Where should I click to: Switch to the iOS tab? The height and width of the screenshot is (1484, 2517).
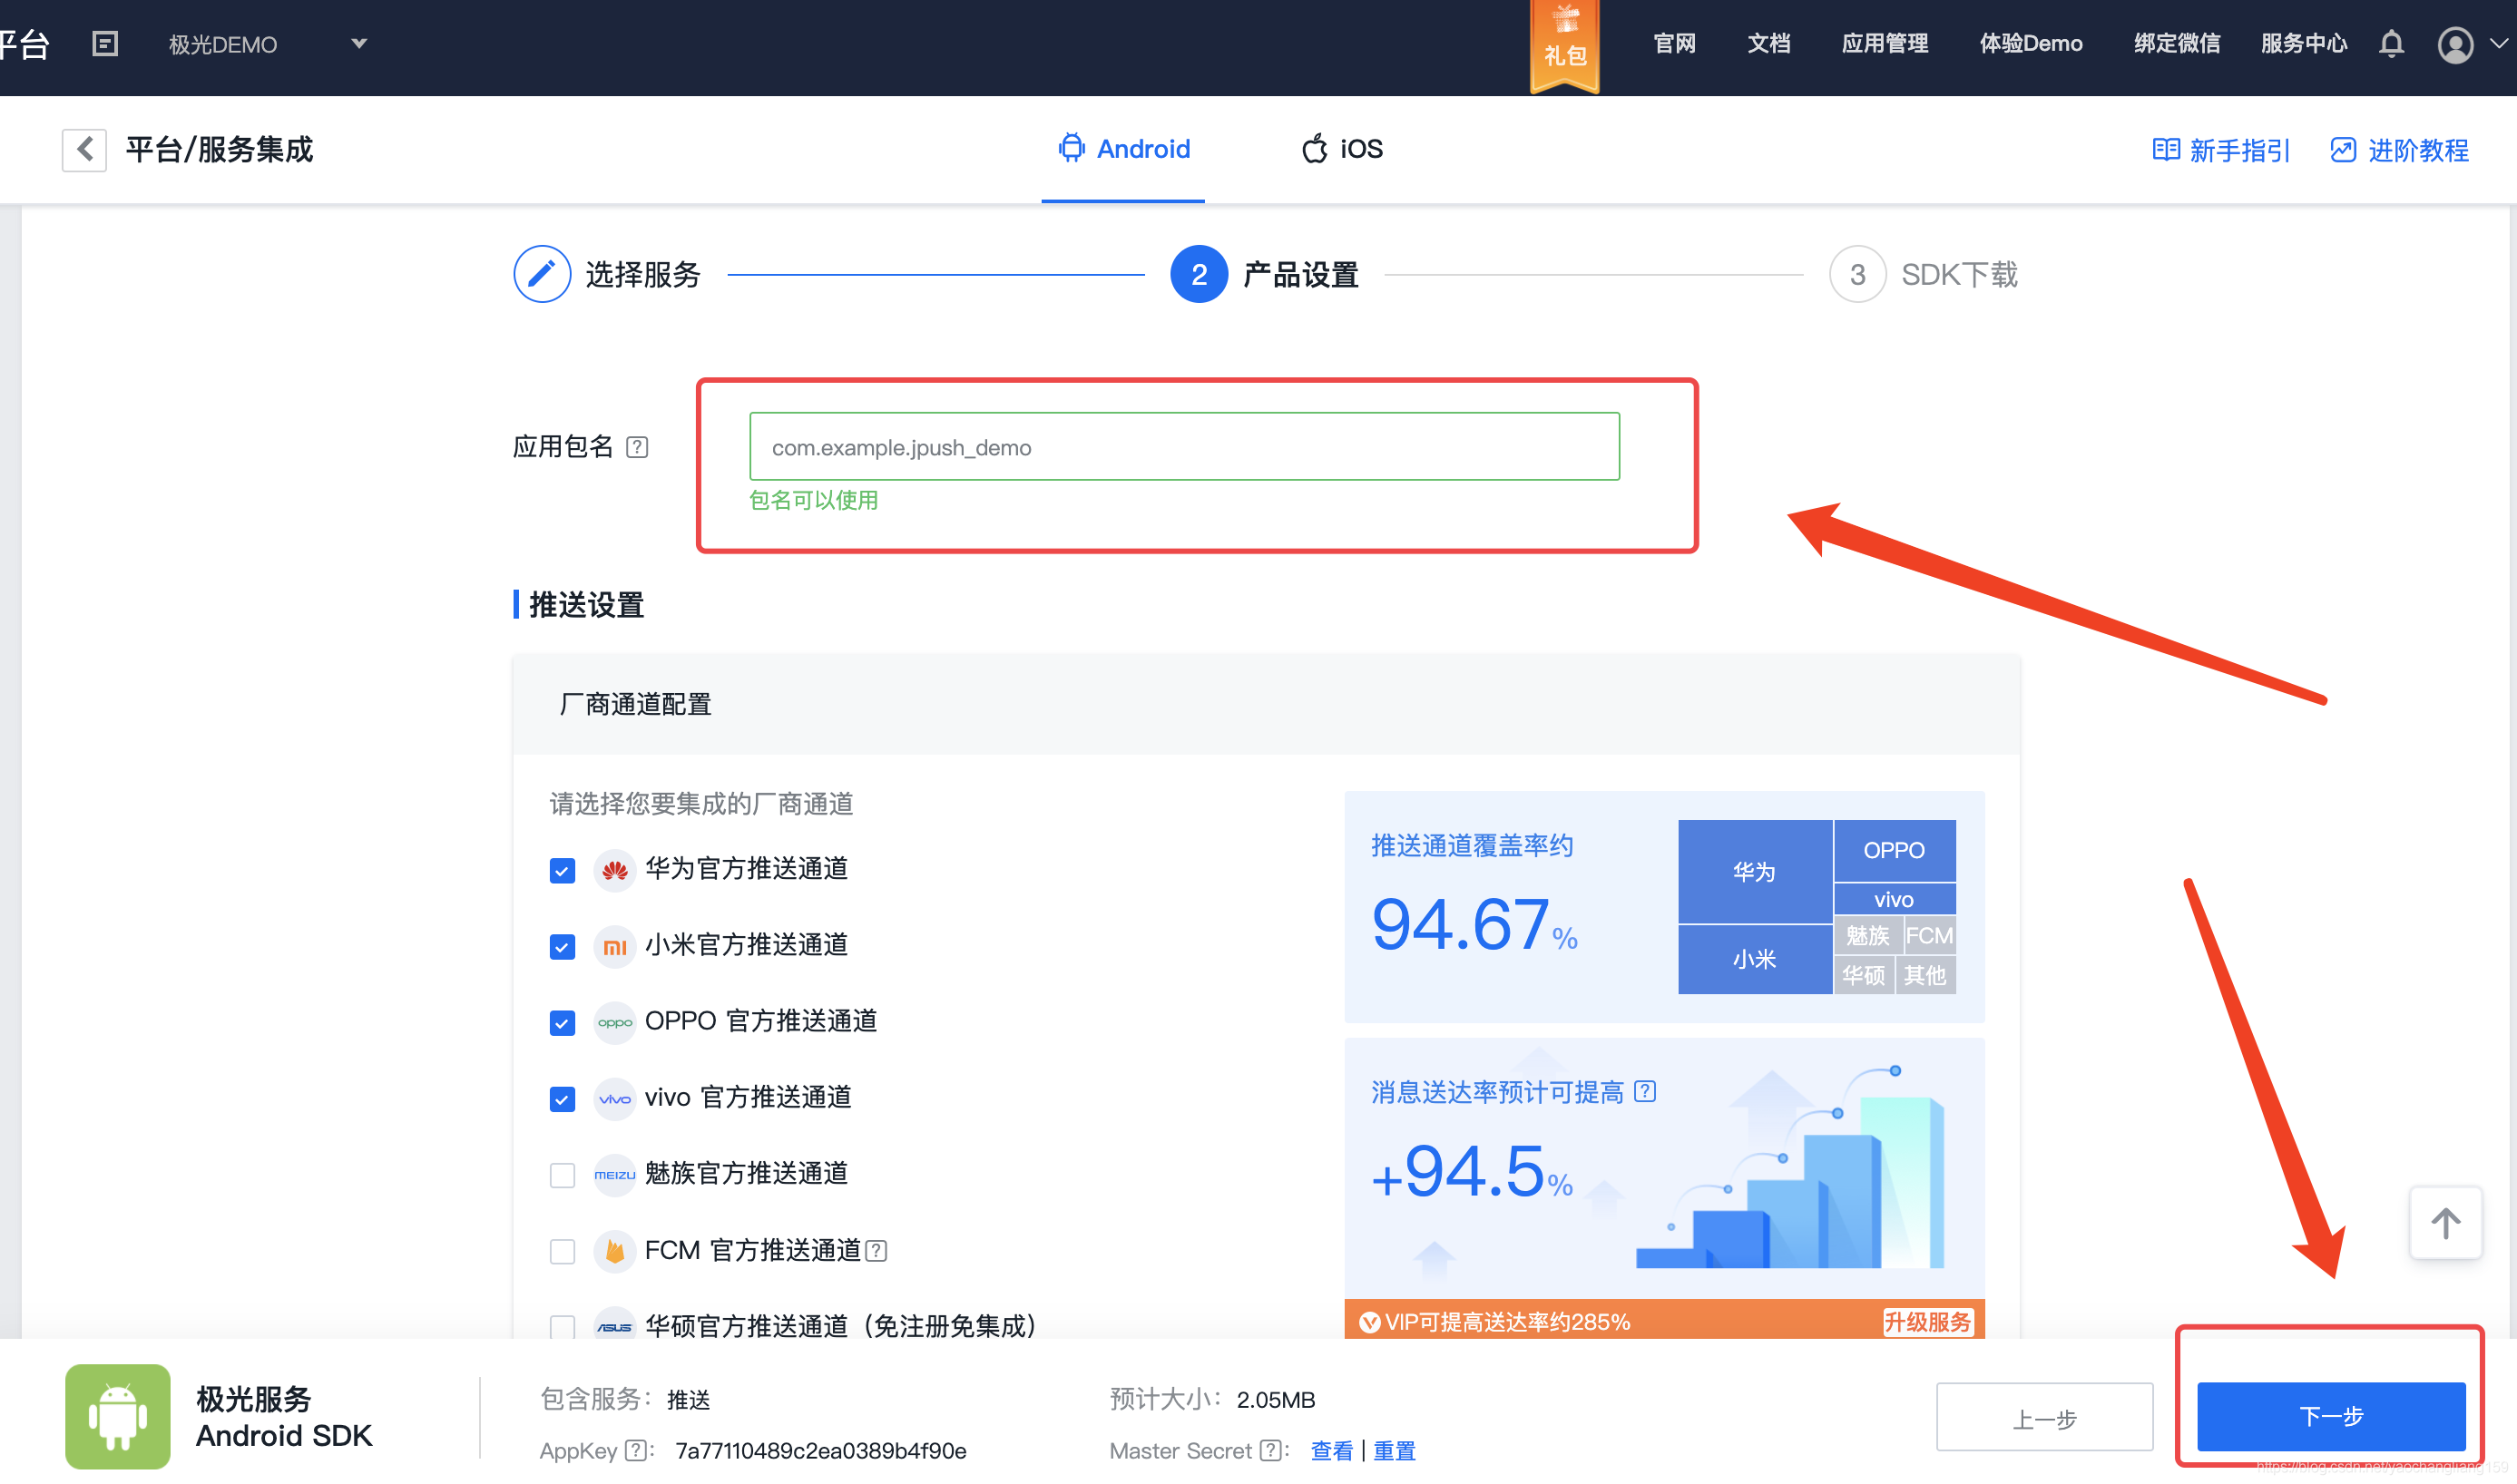1342,150
